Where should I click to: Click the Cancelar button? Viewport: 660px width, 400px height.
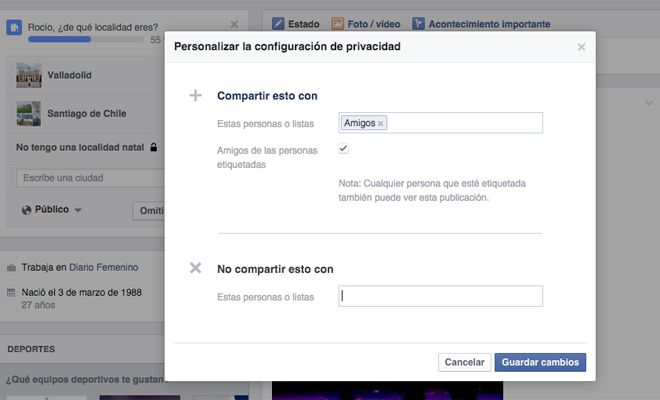coord(464,362)
